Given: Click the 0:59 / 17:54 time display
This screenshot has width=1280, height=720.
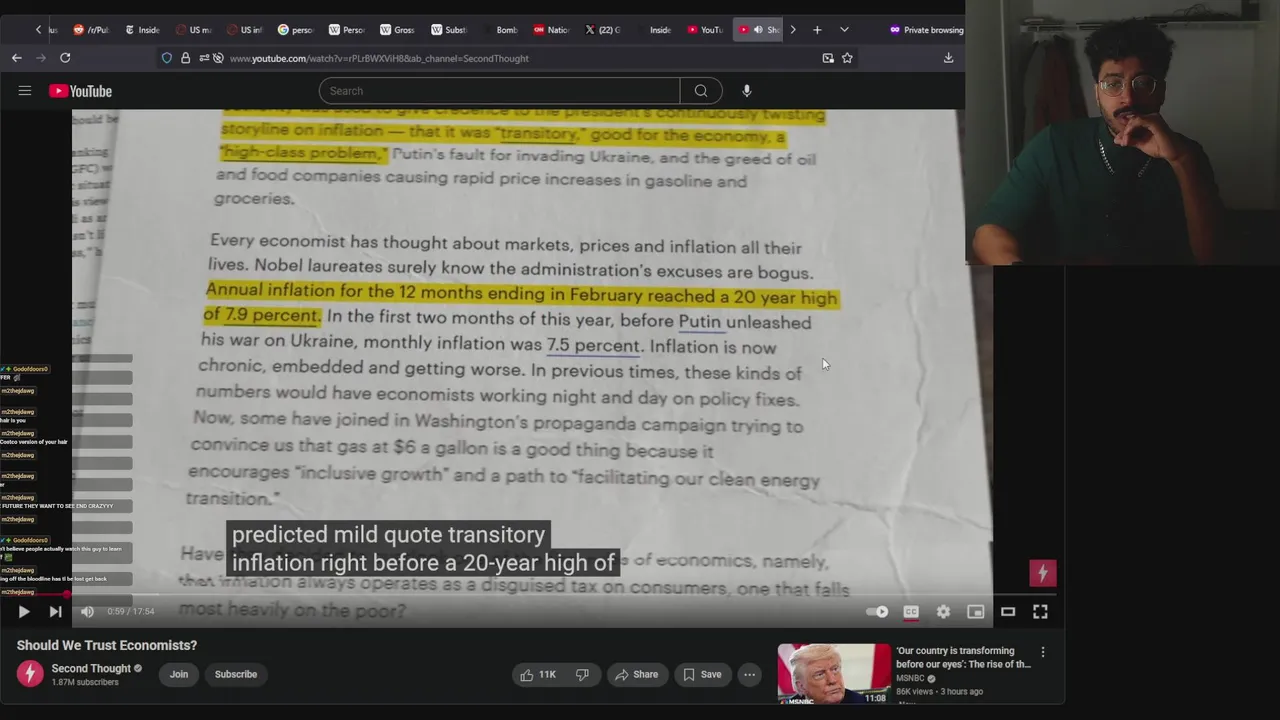Looking at the screenshot, I should (131, 612).
